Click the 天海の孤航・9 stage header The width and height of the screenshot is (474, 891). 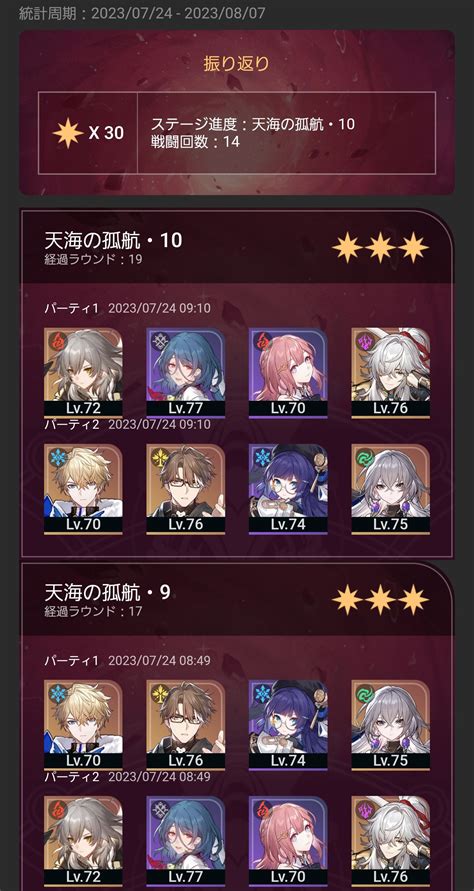pyautogui.click(x=107, y=593)
